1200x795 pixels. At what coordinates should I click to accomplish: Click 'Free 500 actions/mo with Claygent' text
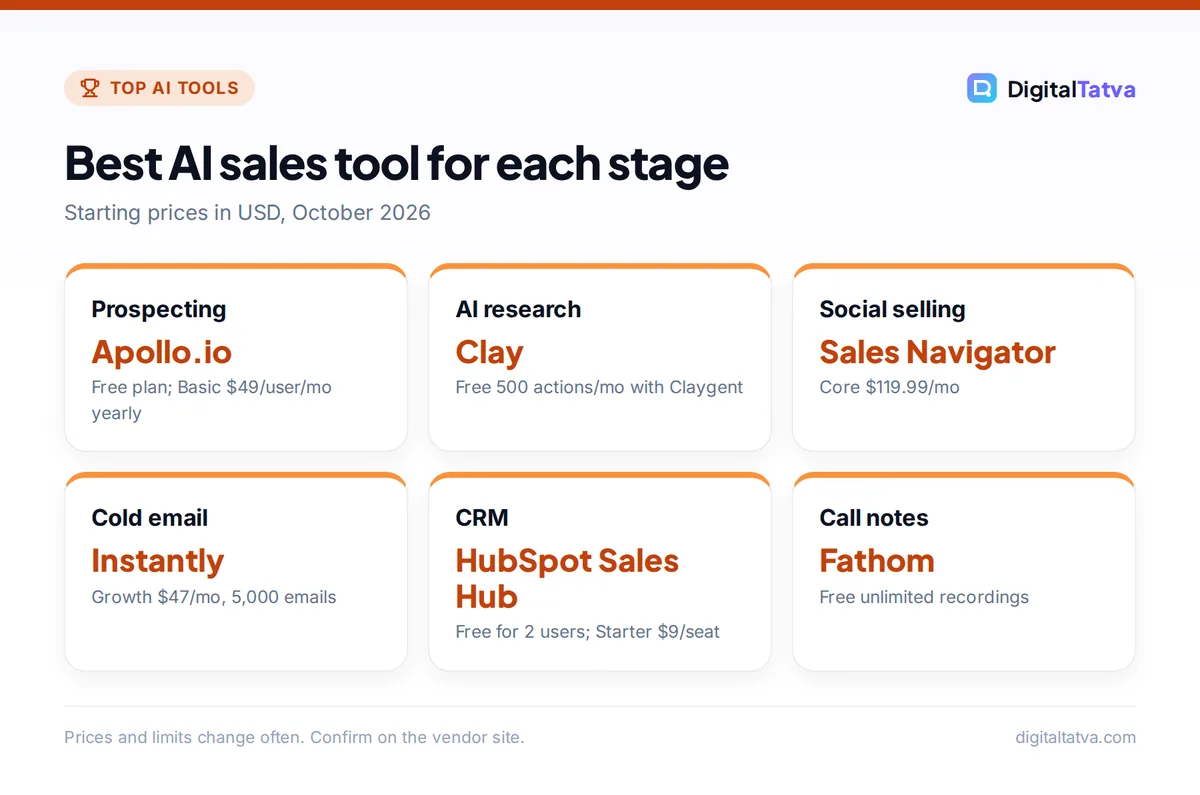tap(600, 387)
